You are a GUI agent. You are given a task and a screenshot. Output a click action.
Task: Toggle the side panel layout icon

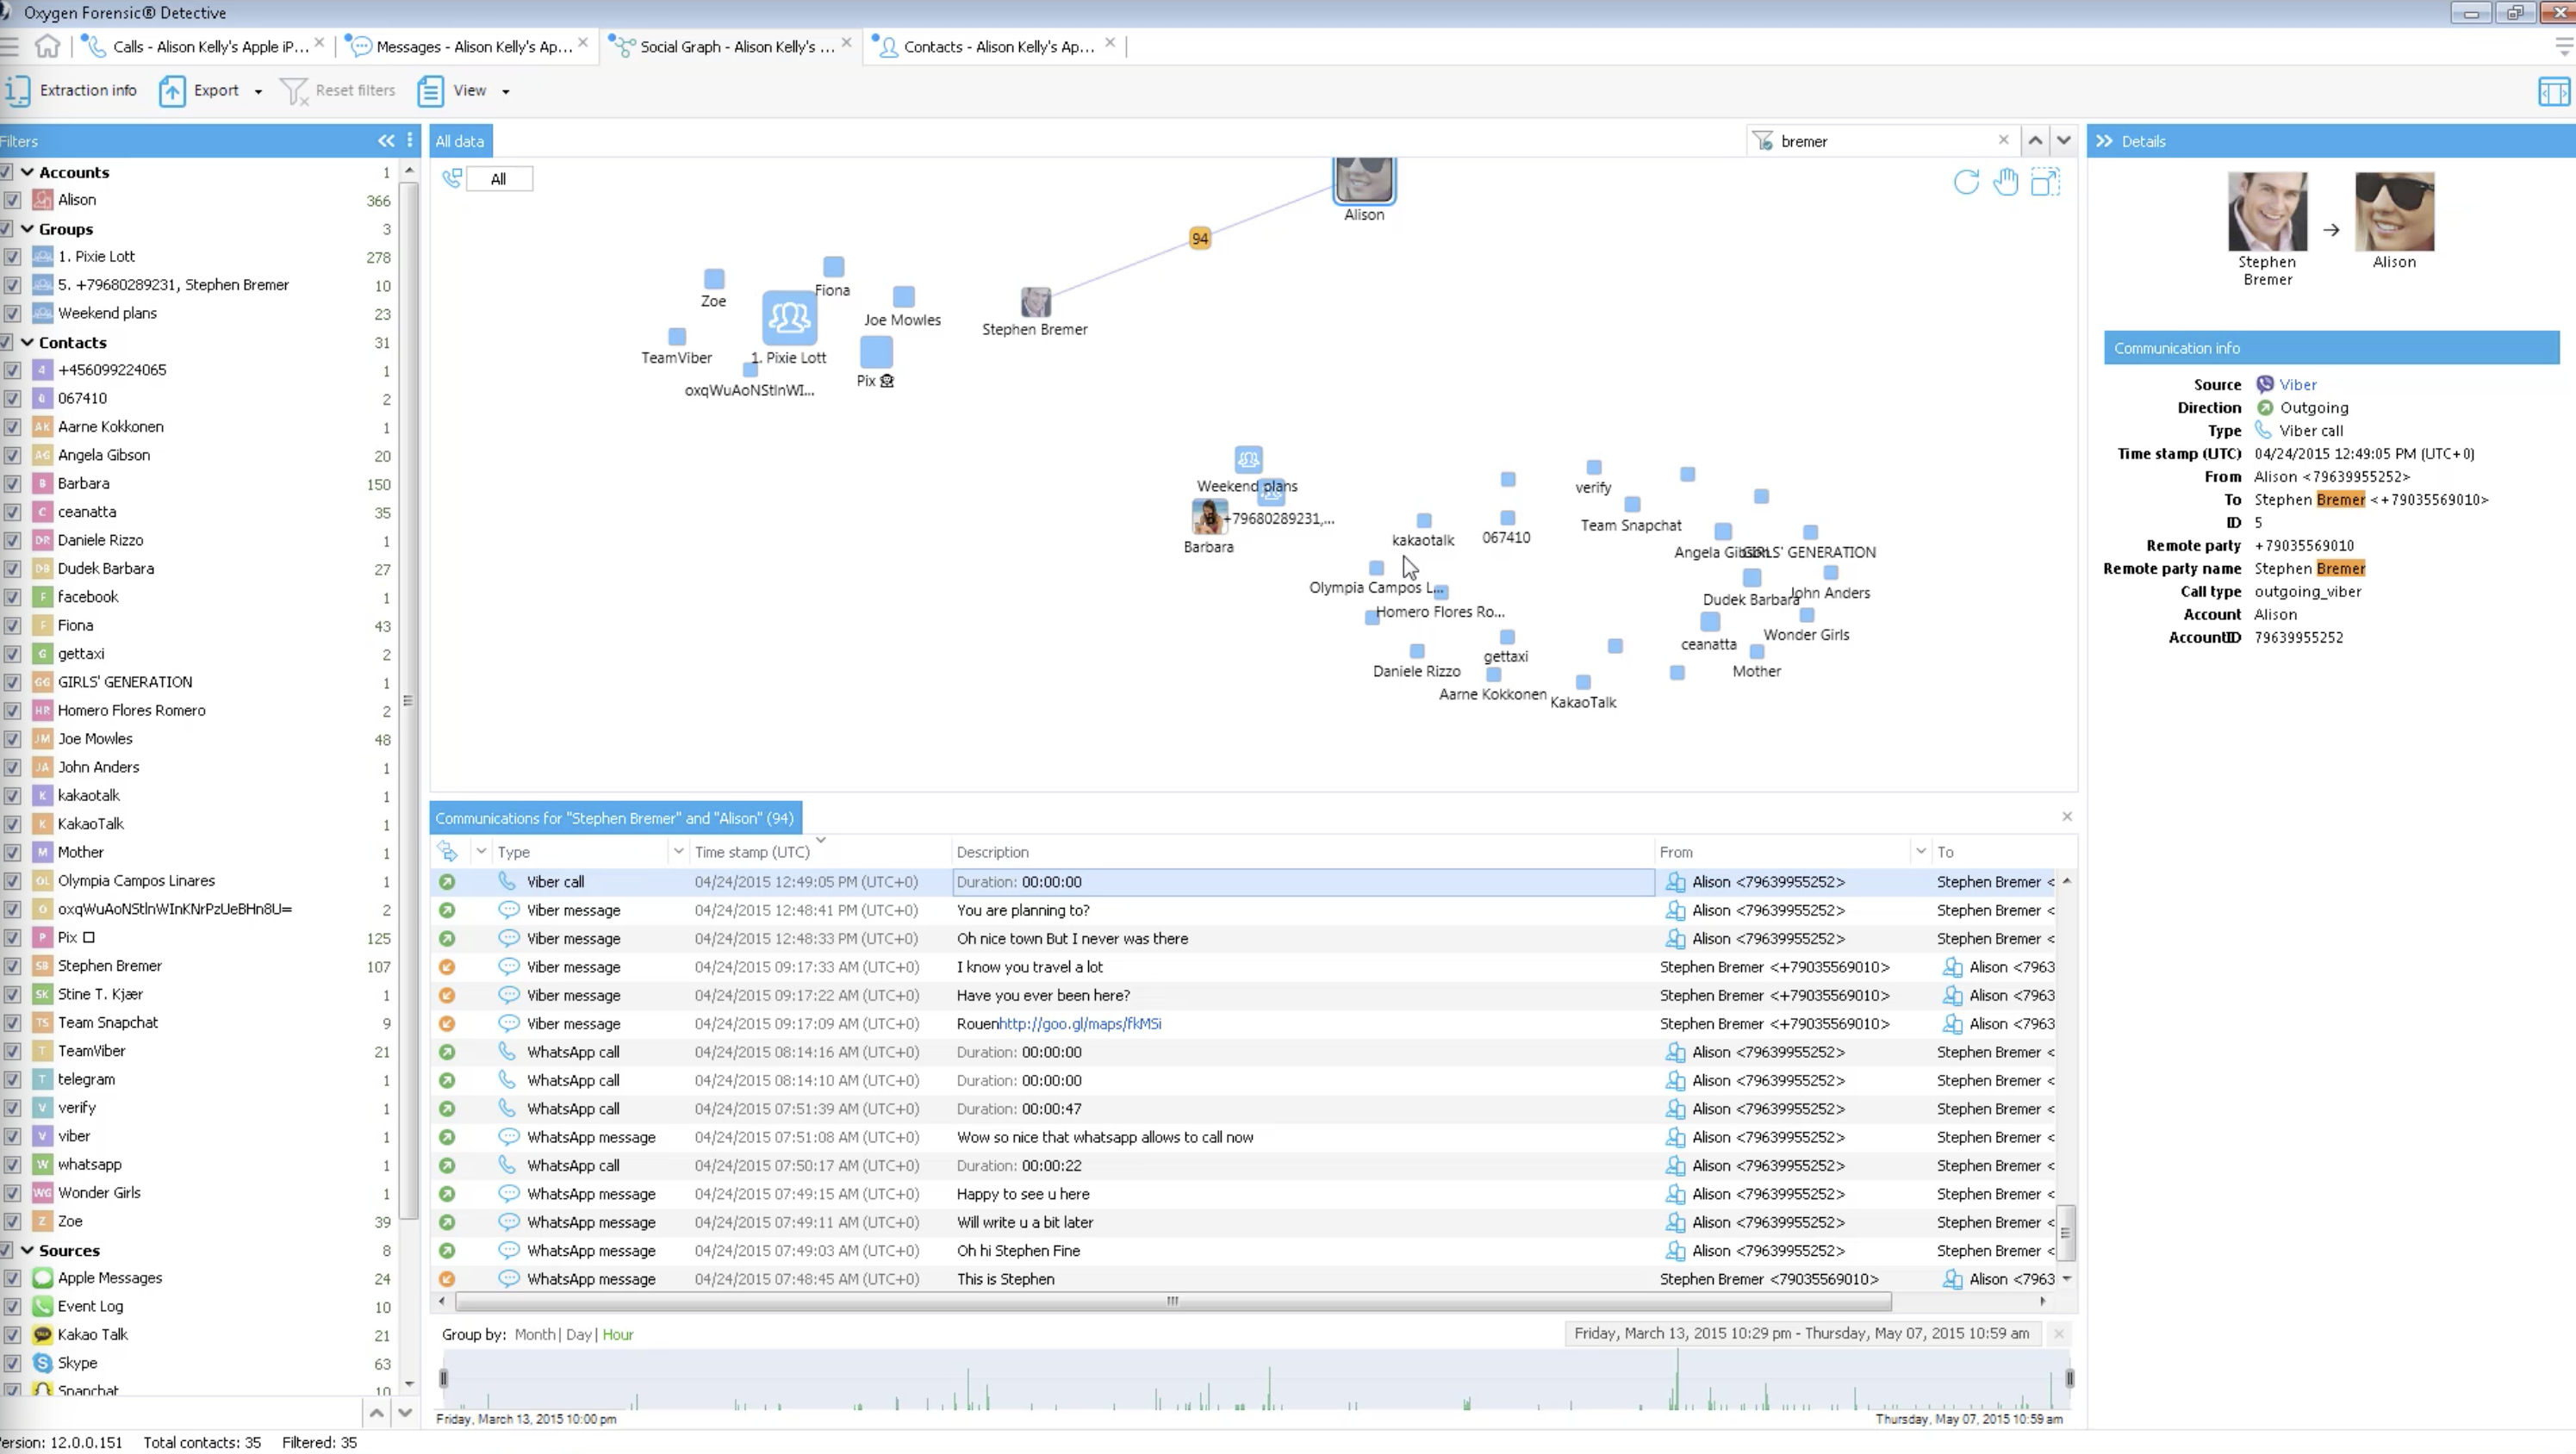coord(2553,91)
